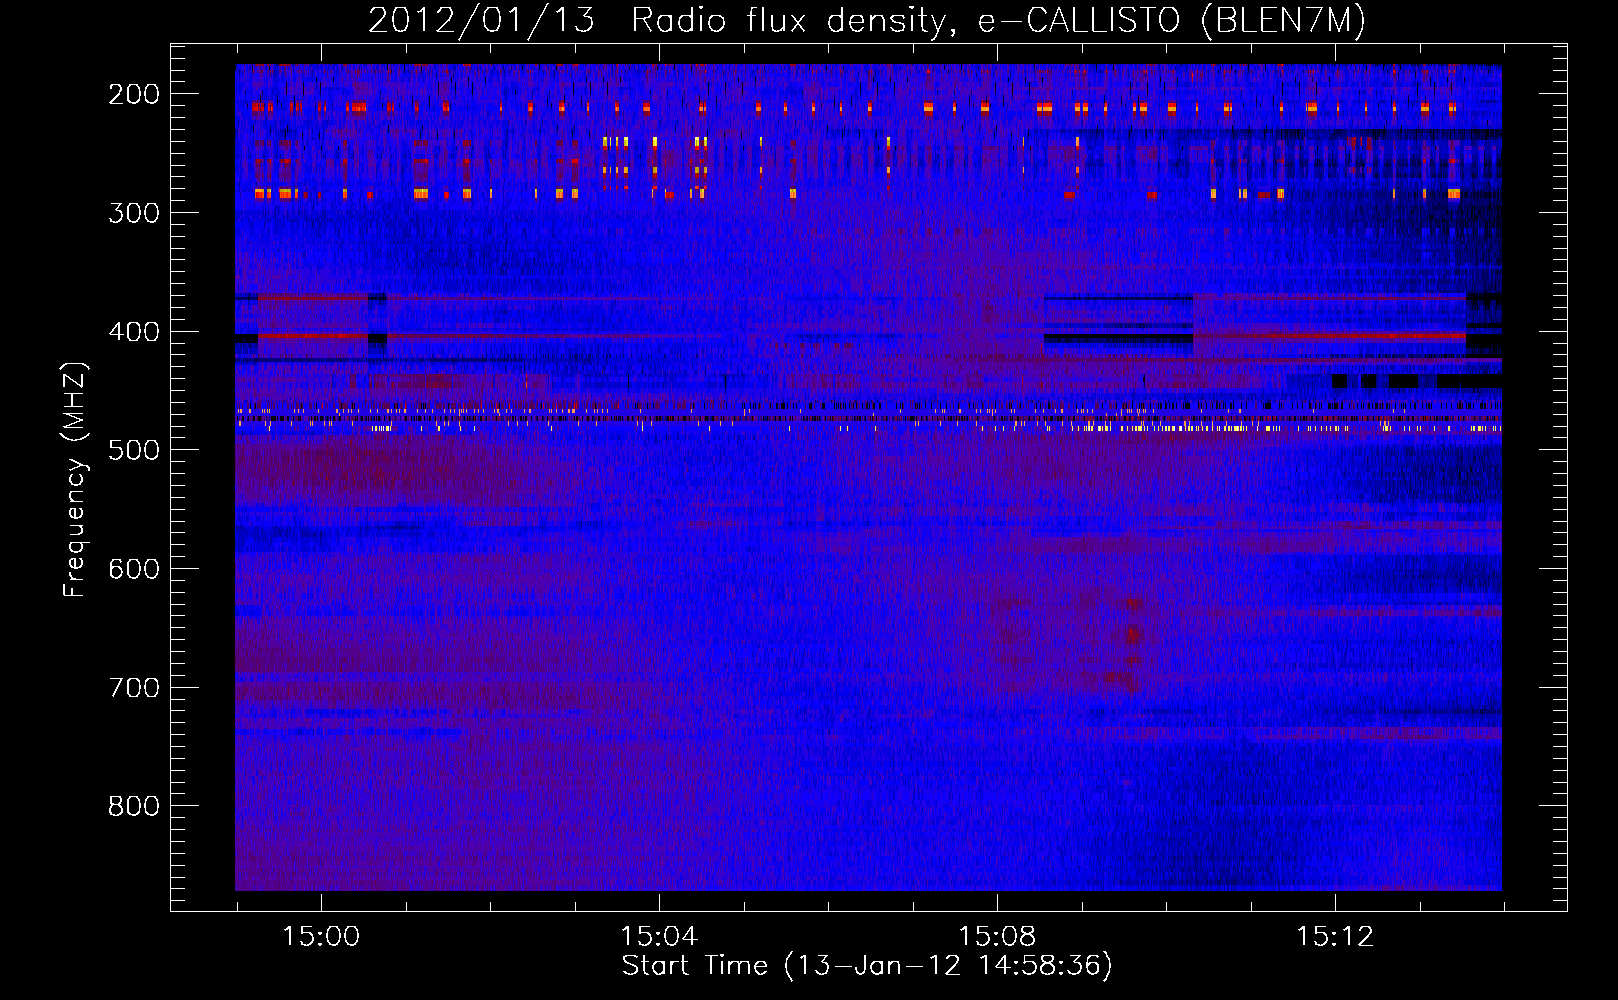This screenshot has width=1618, height=1000.
Task: Click the 800 frequency tick label
Action: [134, 806]
